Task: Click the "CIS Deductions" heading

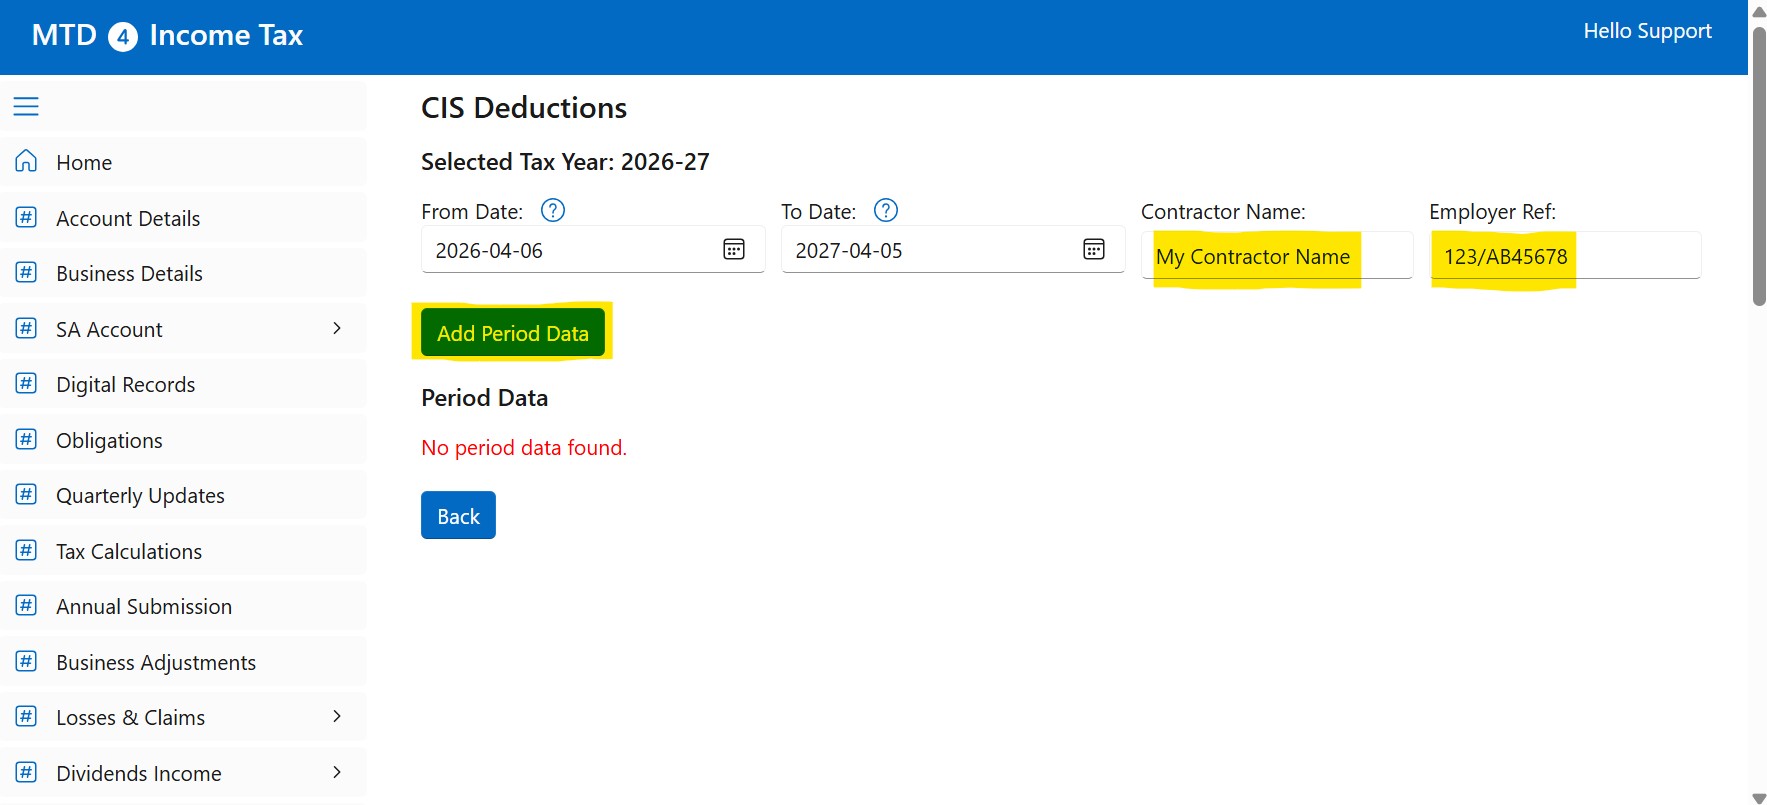Action: point(524,108)
